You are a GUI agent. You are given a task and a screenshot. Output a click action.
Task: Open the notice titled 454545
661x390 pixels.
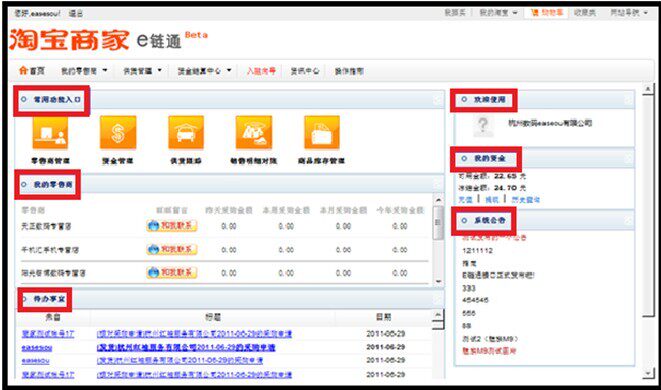(x=475, y=300)
